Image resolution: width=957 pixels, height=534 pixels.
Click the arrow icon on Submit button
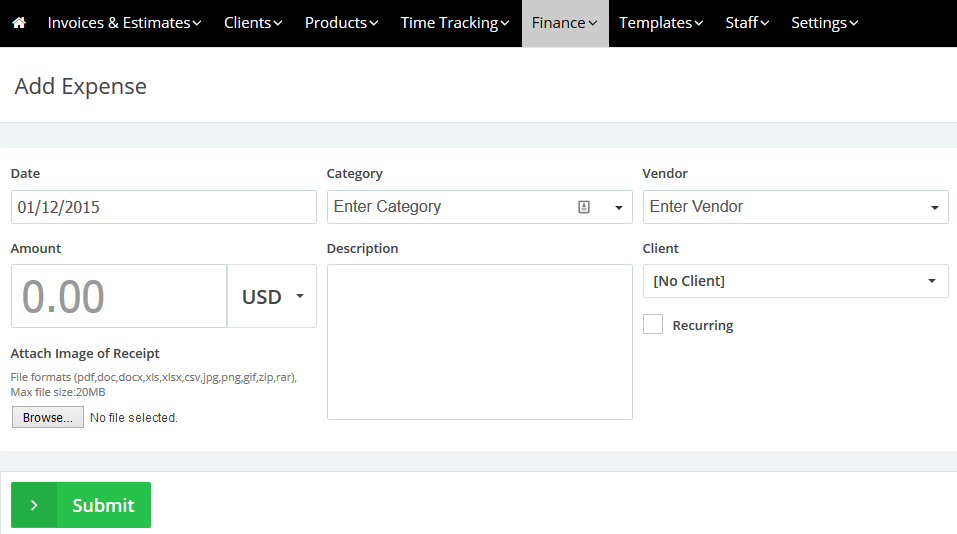point(34,505)
